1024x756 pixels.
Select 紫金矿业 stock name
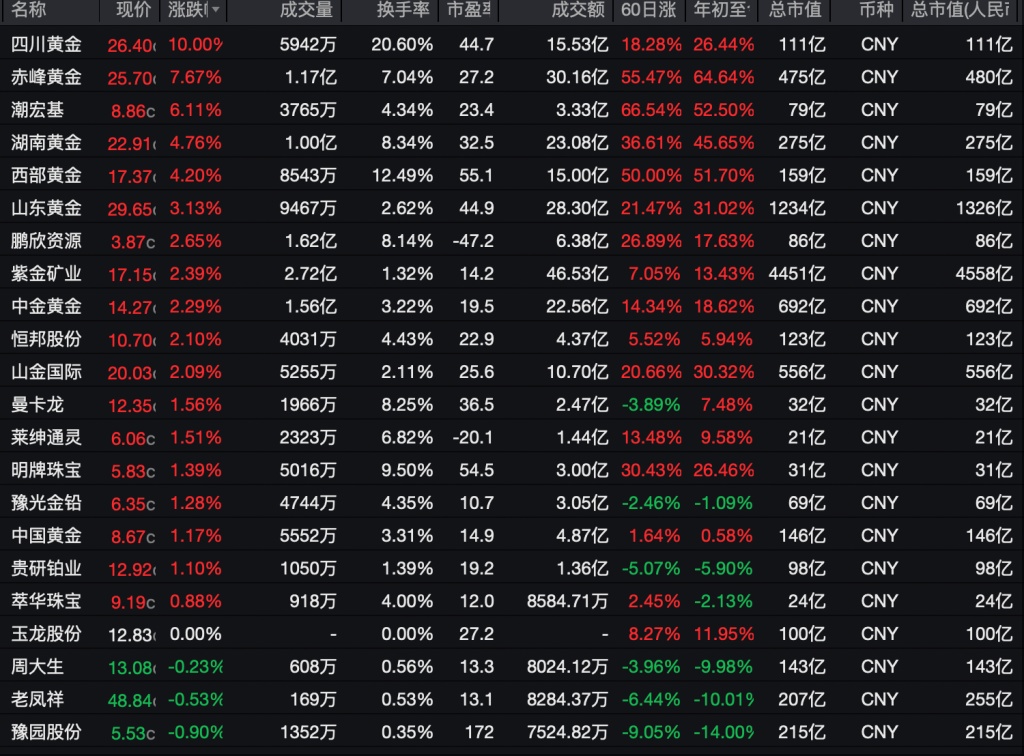pos(46,274)
